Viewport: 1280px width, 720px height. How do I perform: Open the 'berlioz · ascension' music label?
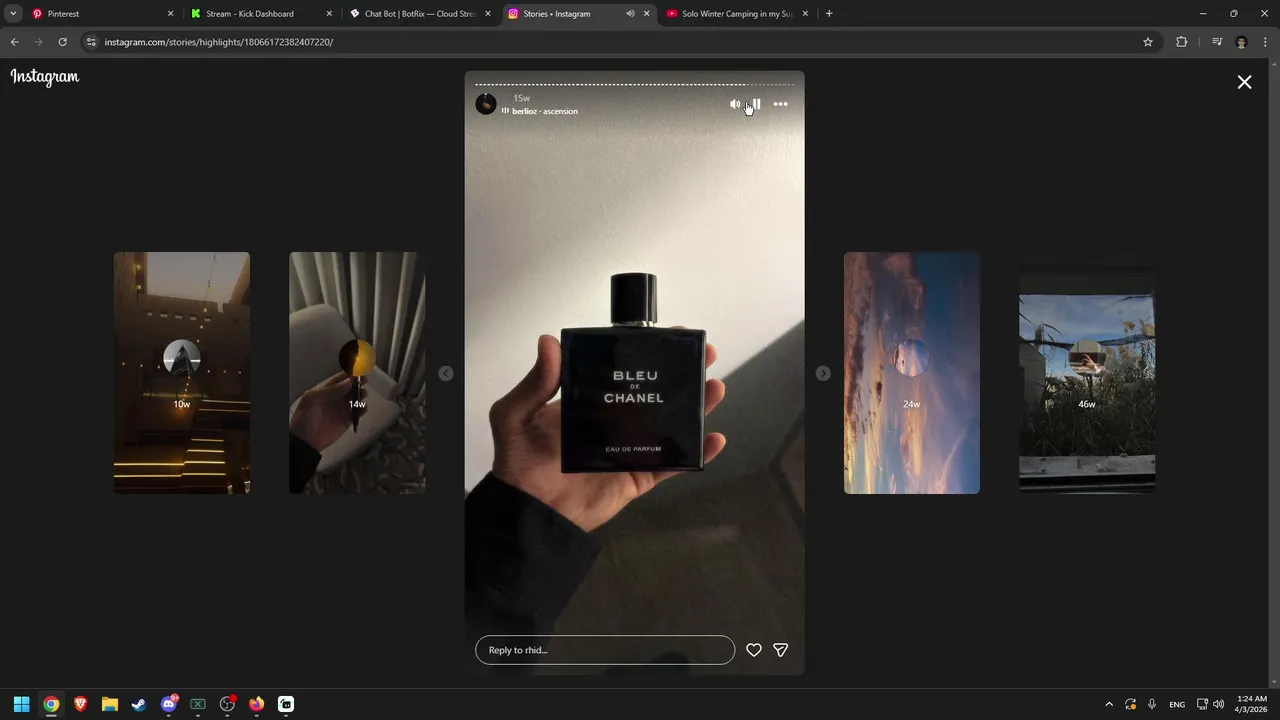pos(540,111)
